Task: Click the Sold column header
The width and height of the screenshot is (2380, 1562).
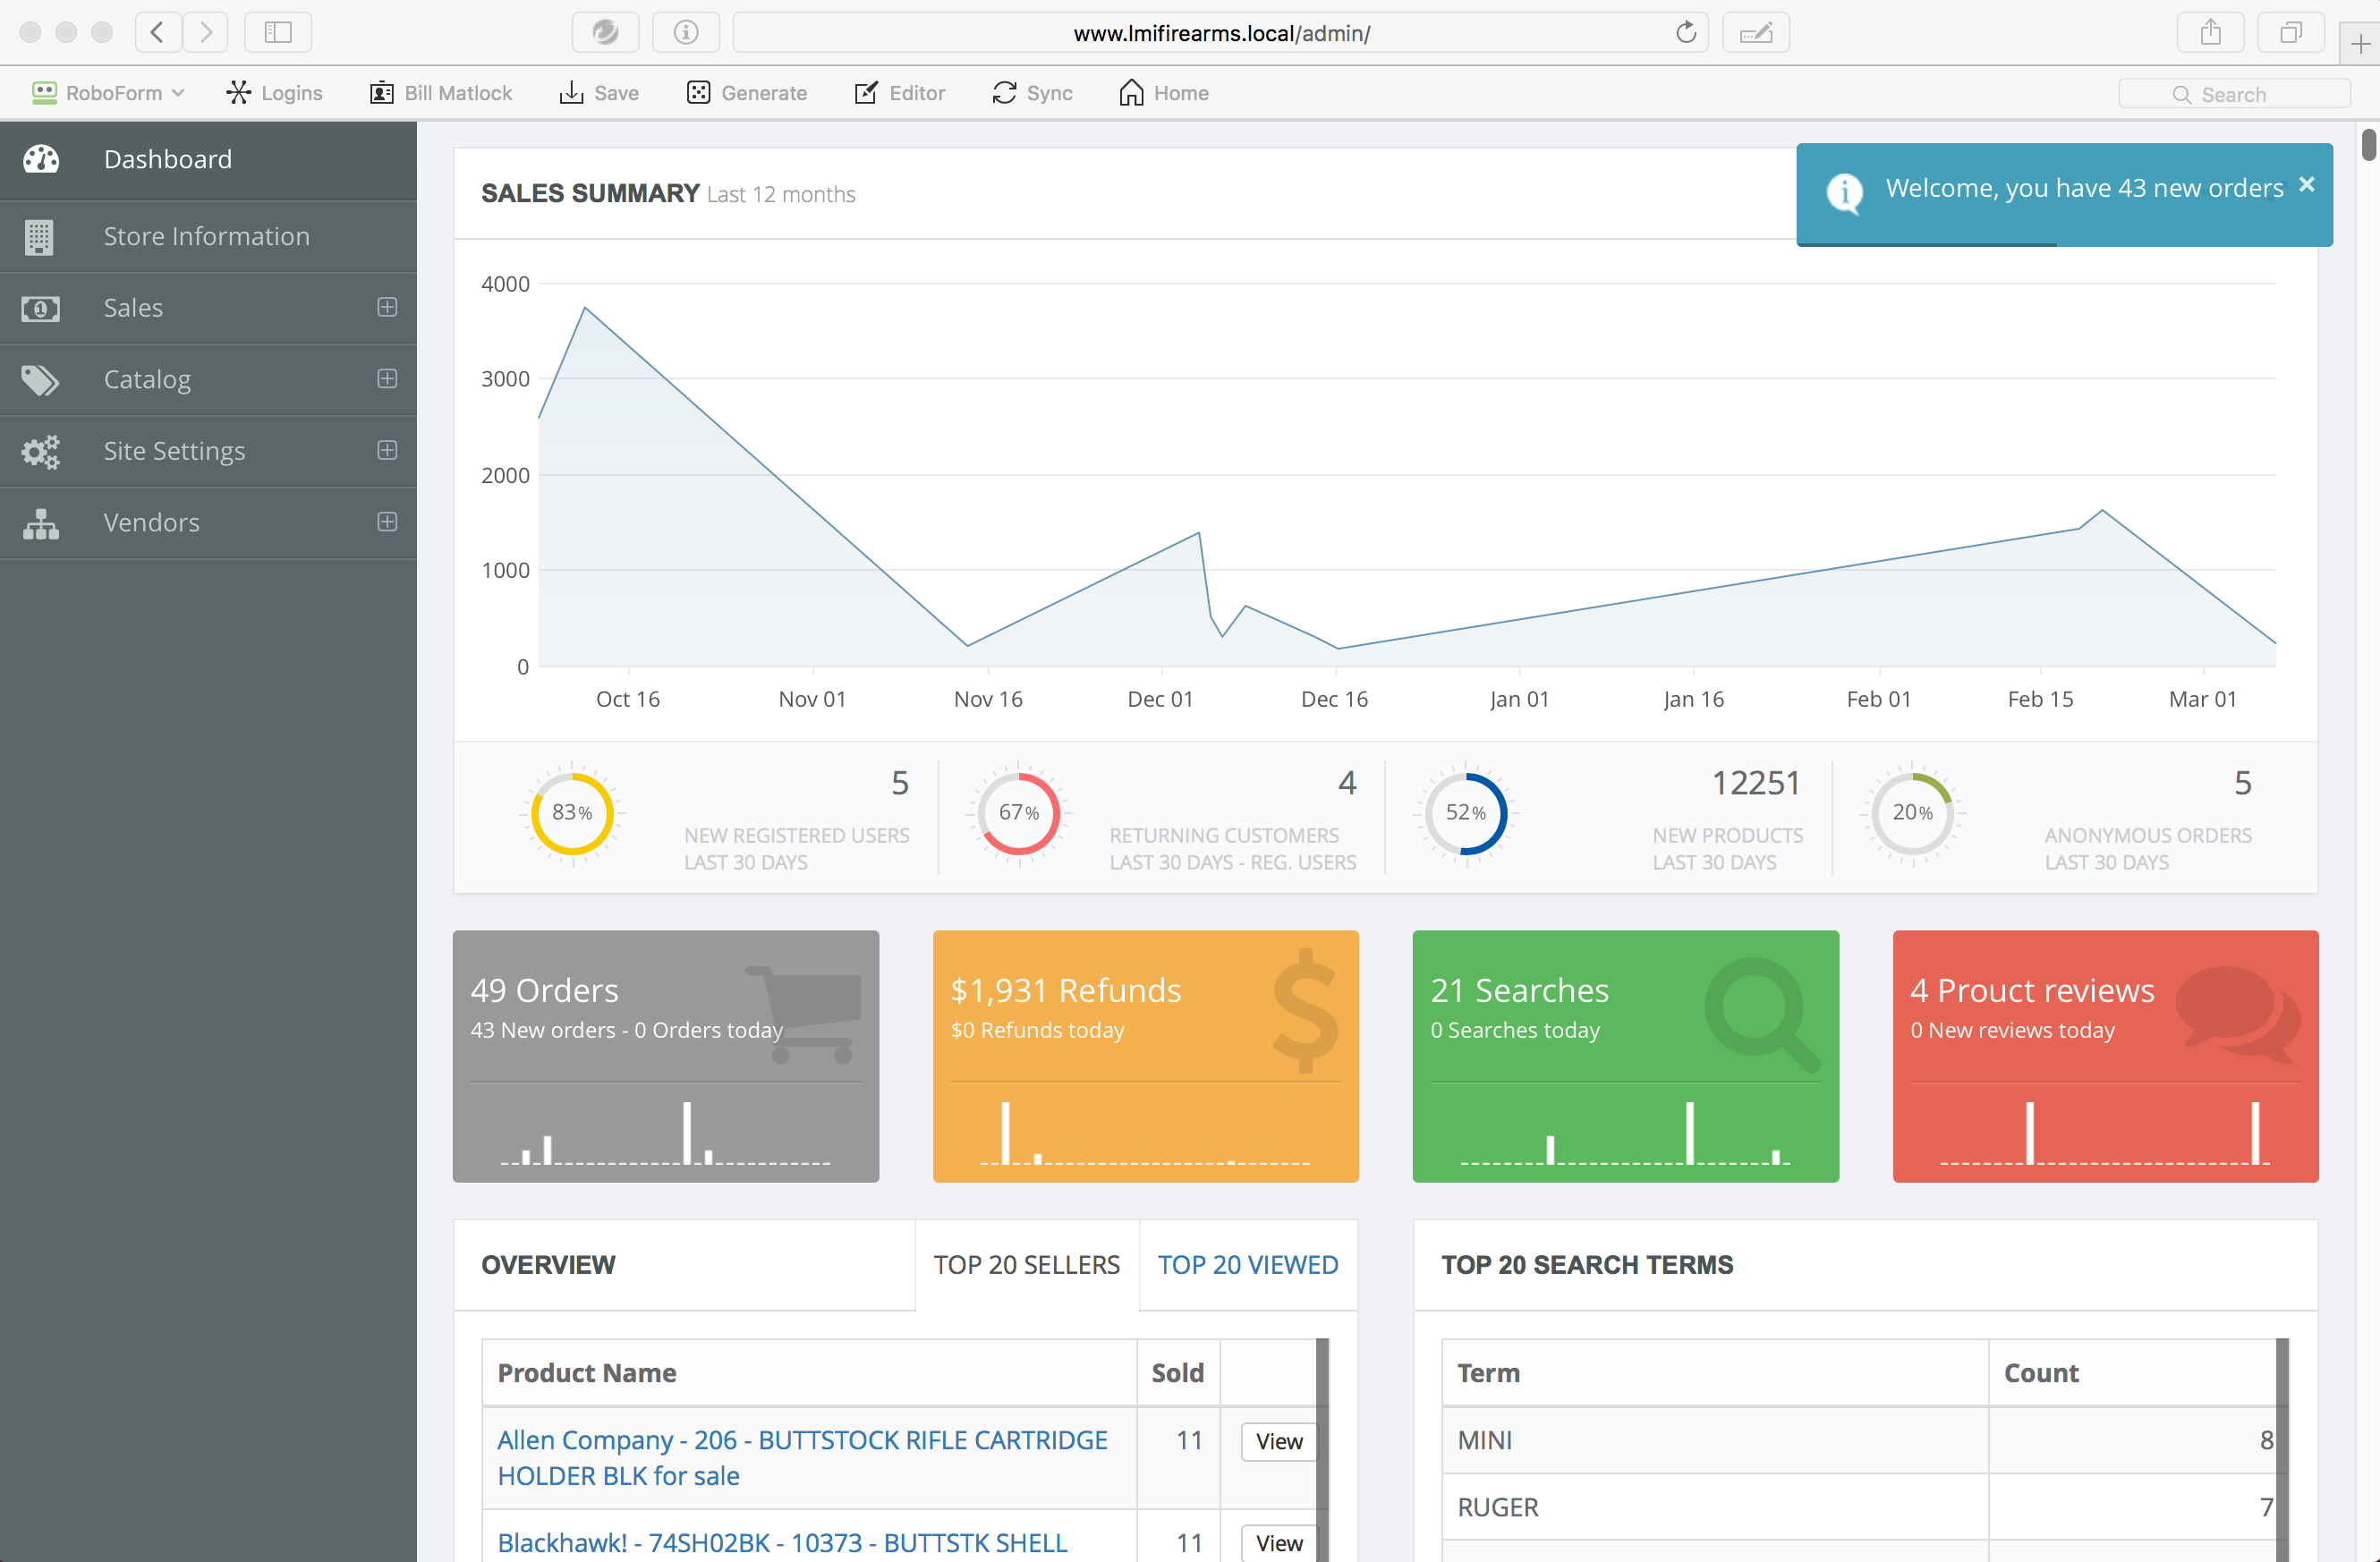Action: pos(1177,1373)
